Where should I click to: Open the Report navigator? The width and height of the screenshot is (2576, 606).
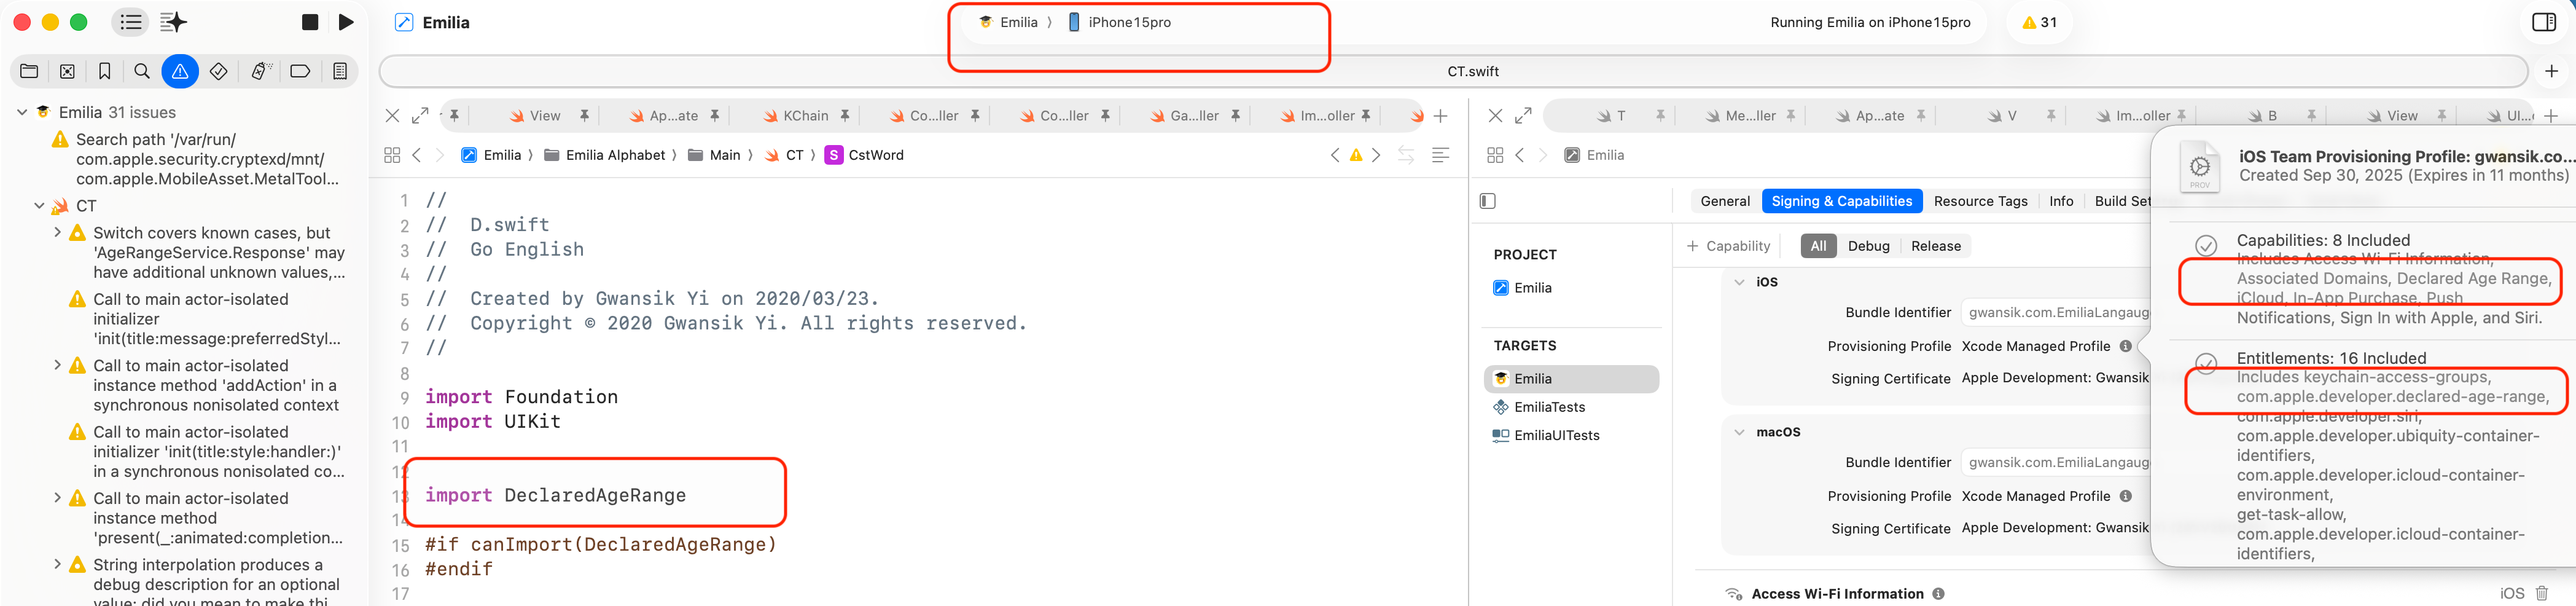(340, 71)
